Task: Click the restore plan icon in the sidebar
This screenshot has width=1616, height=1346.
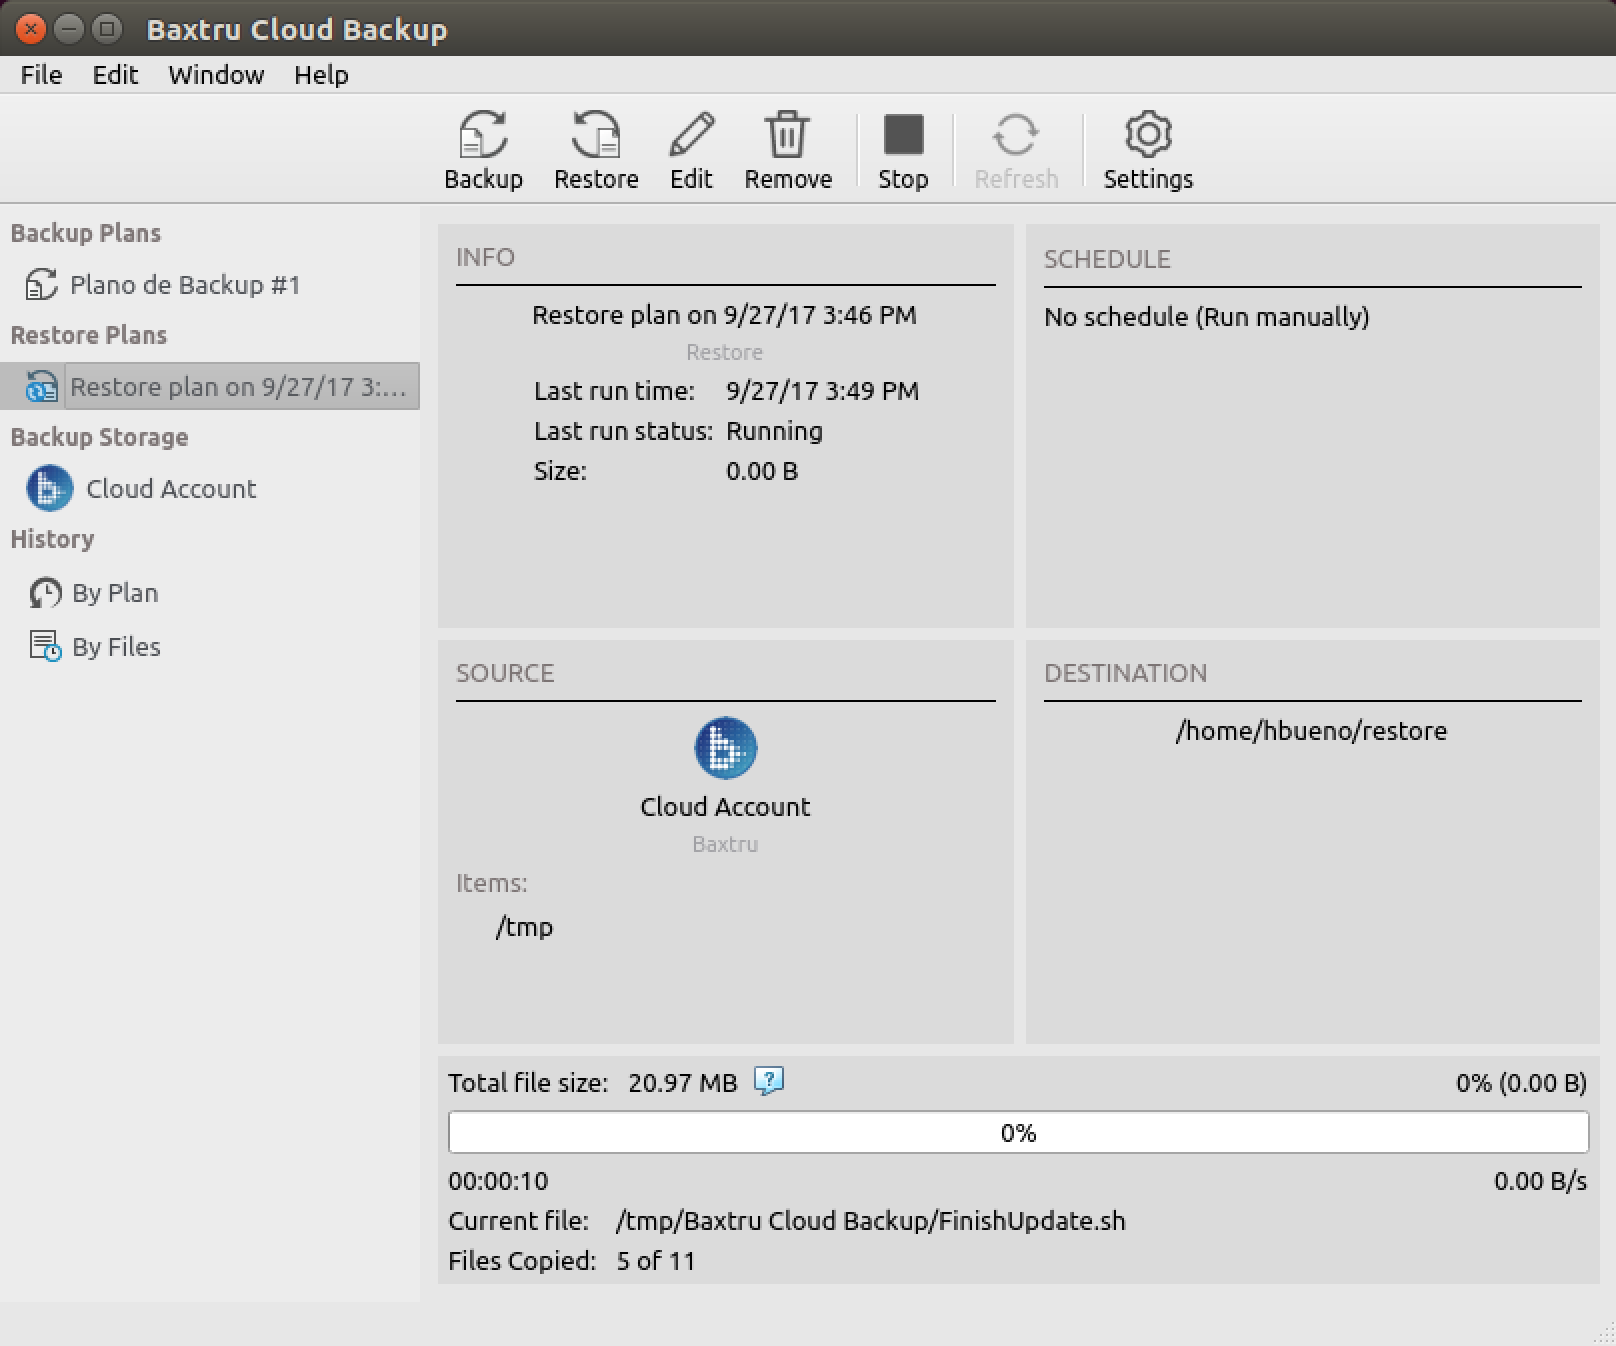Action: (x=41, y=386)
